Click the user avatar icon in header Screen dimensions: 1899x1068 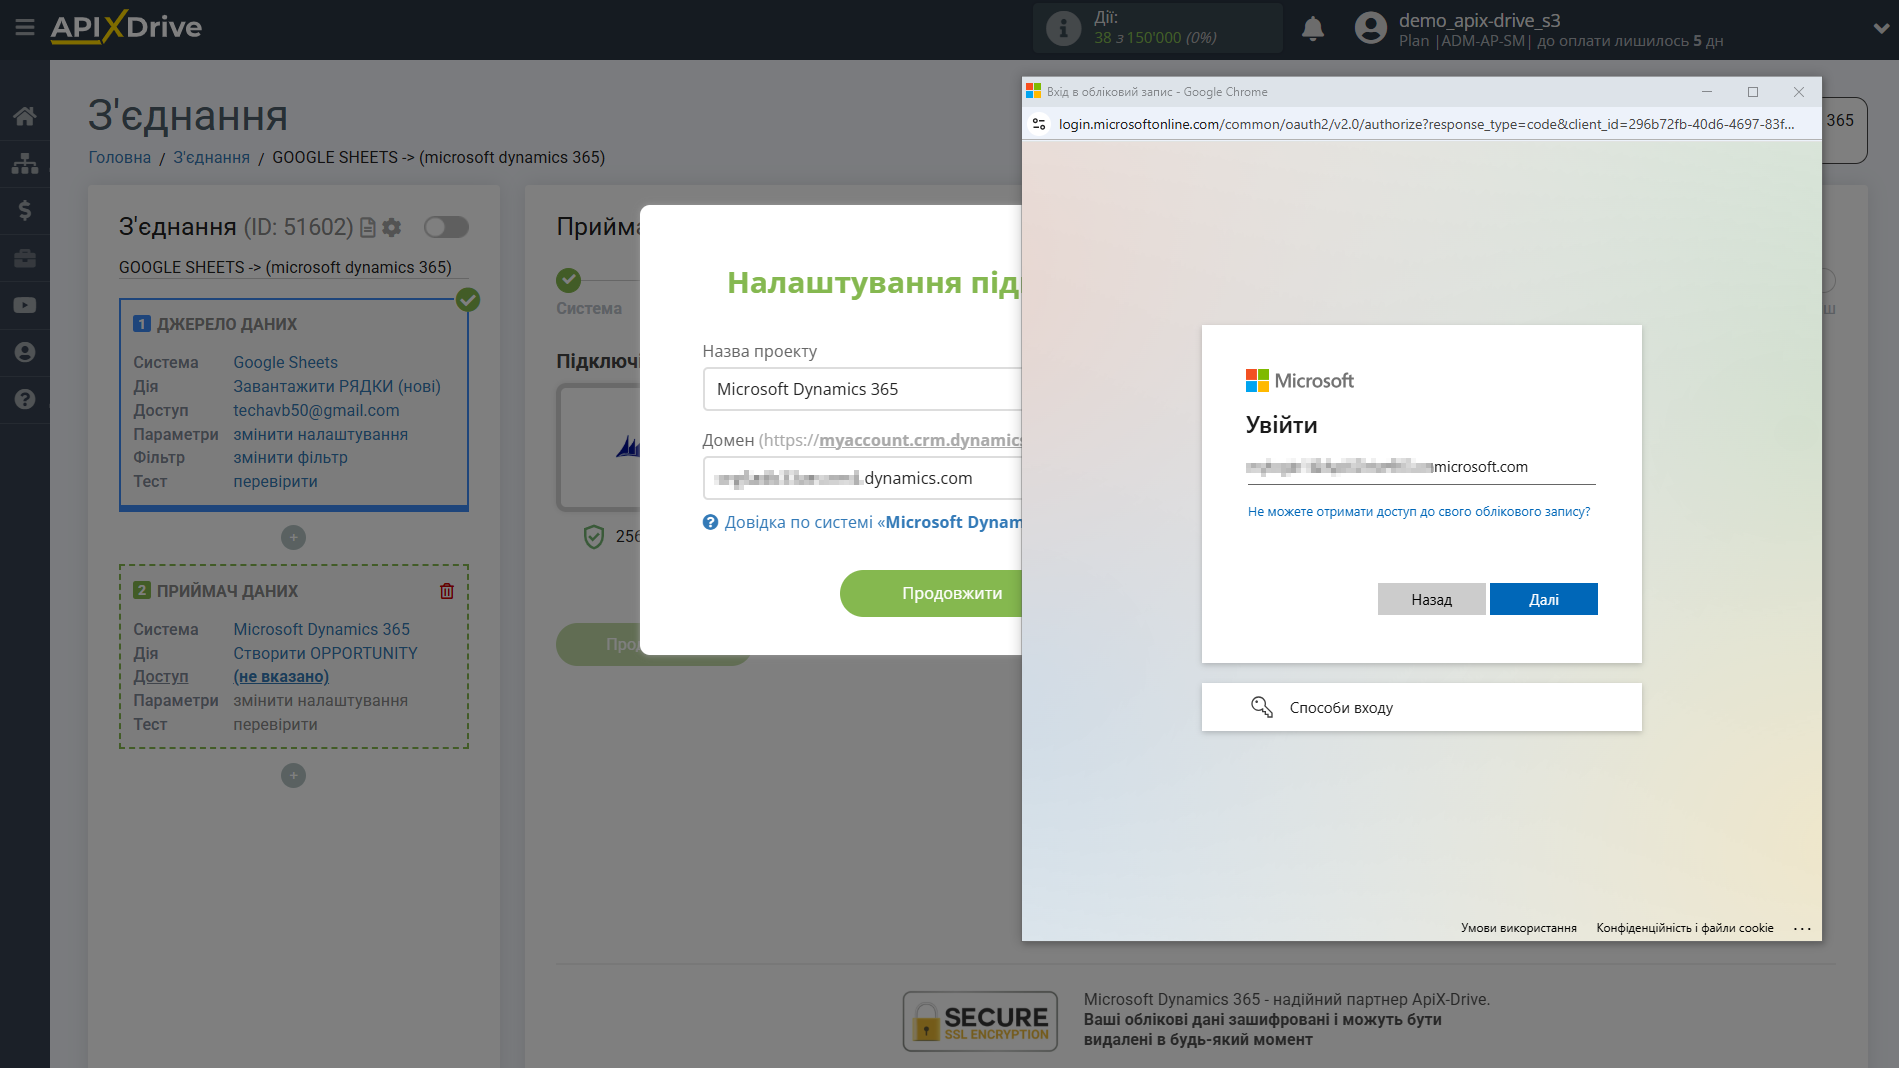[1370, 28]
